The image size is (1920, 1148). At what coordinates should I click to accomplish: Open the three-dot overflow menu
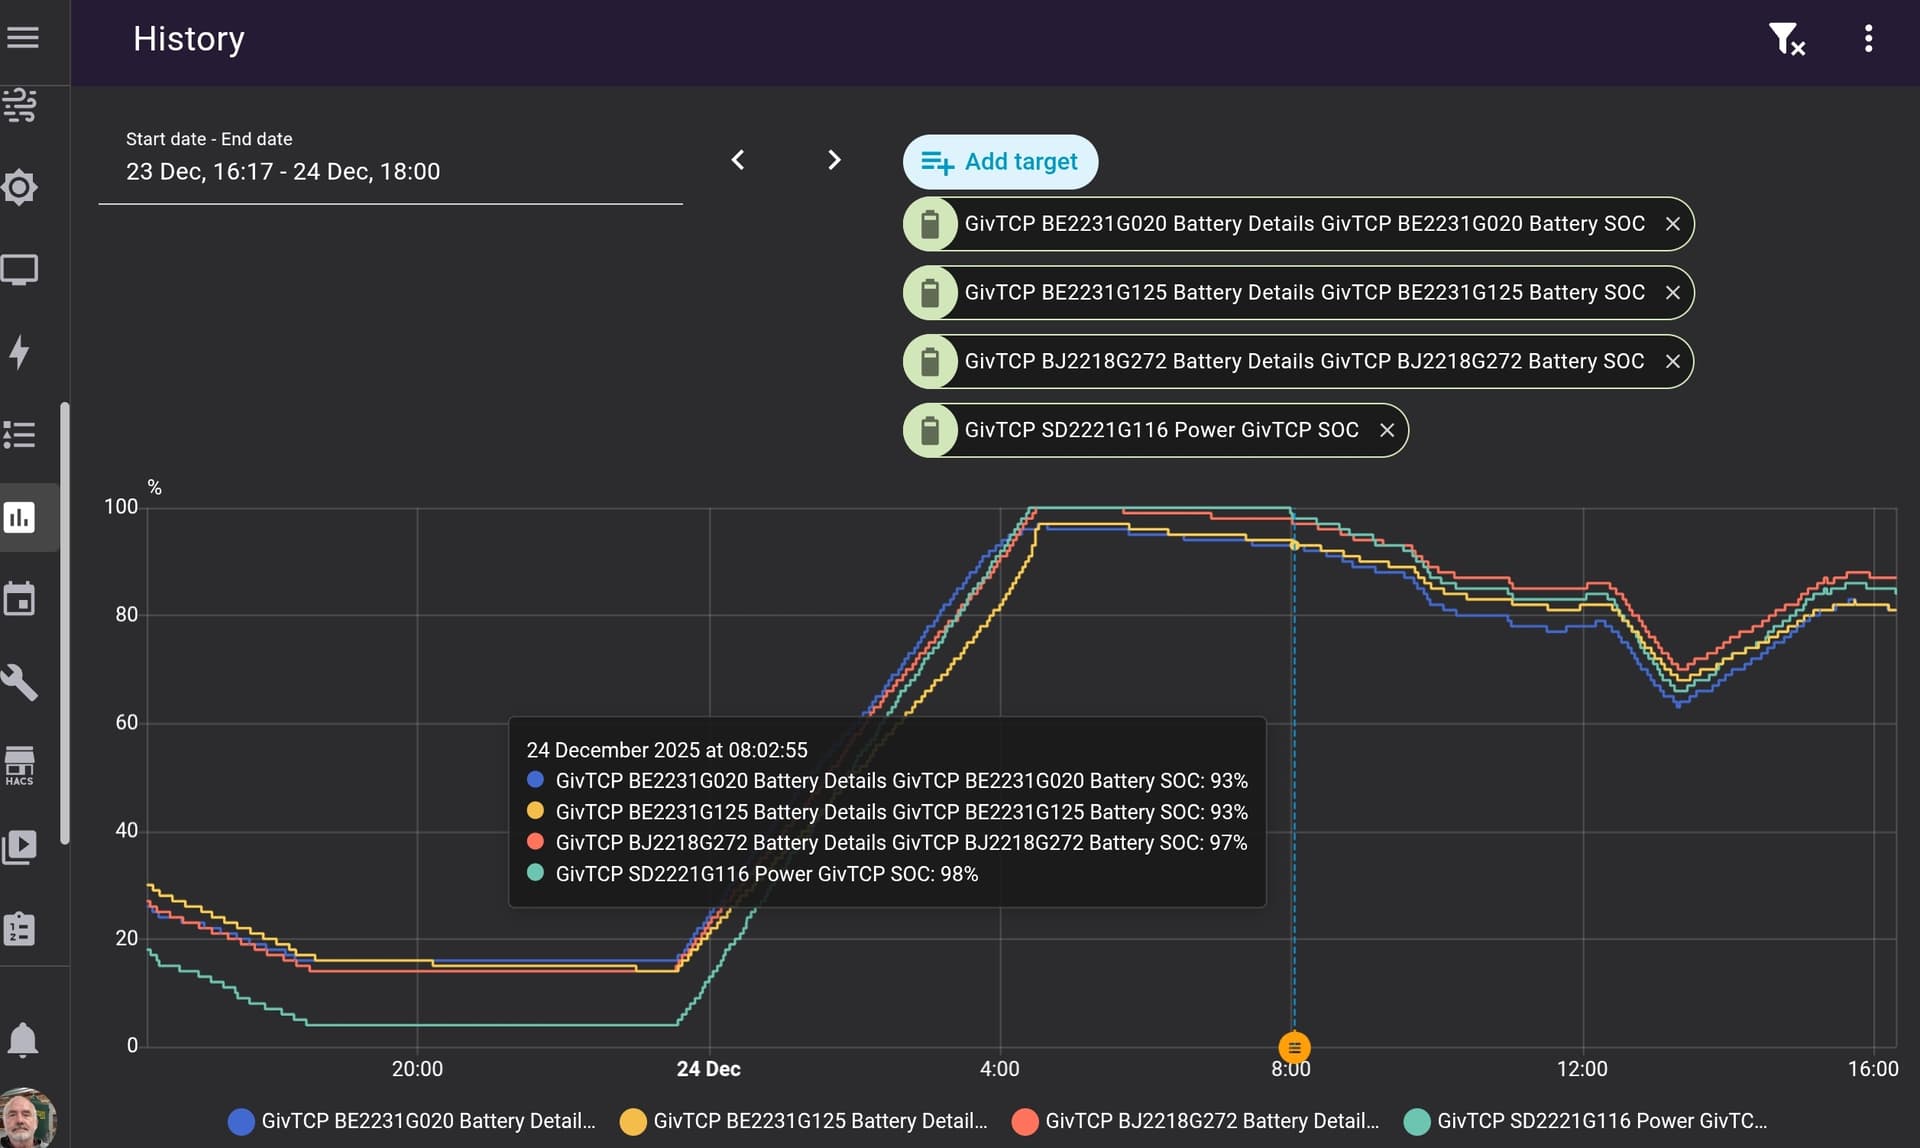click(1868, 39)
